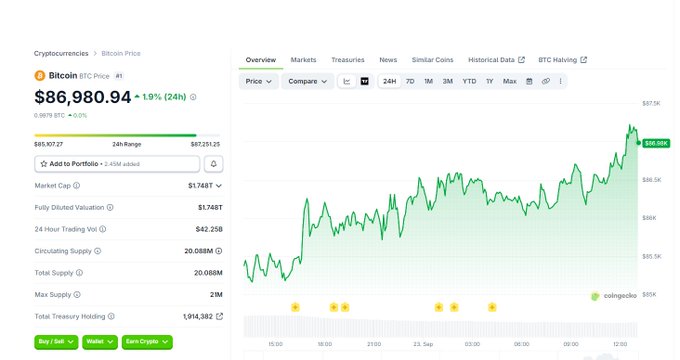The height and width of the screenshot is (360, 680).
Task: Expand the Market Cap $1.748T chevron
Action: click(x=219, y=186)
